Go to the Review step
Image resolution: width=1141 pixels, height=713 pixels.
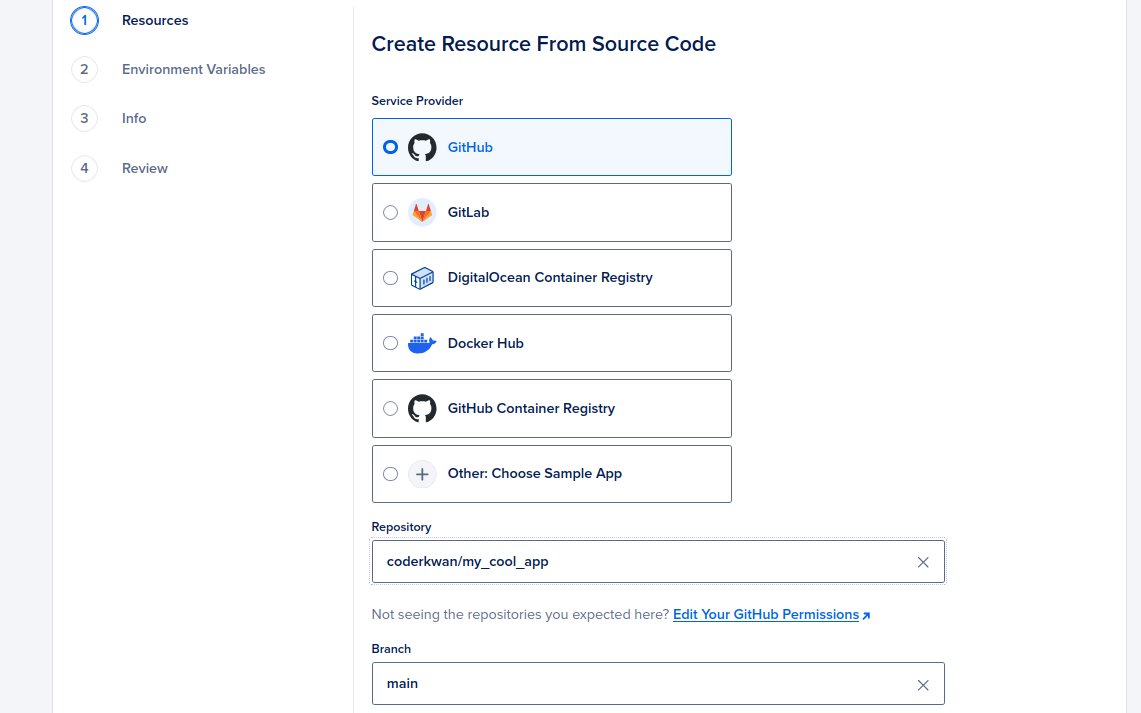click(145, 168)
